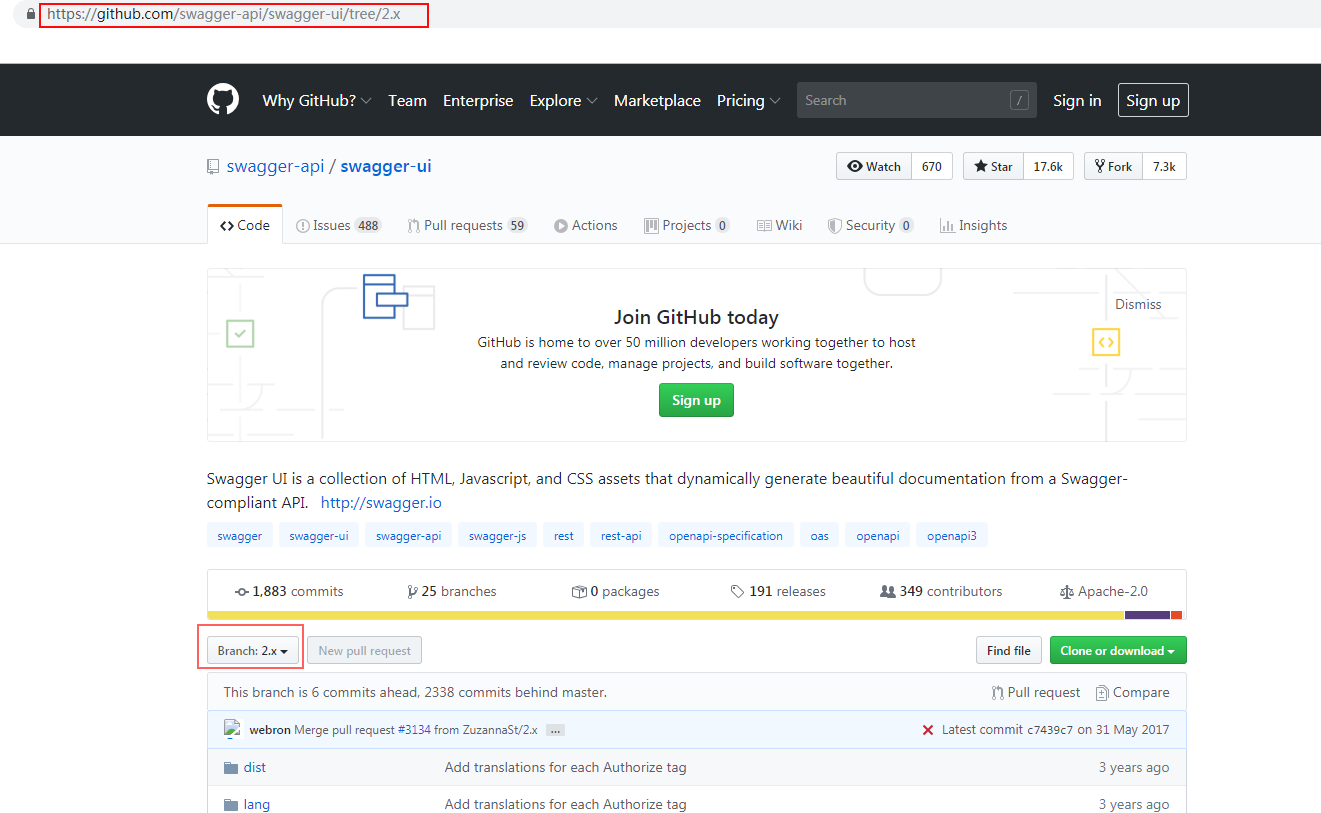Click webron's avatar thumbnail

click(x=232, y=729)
